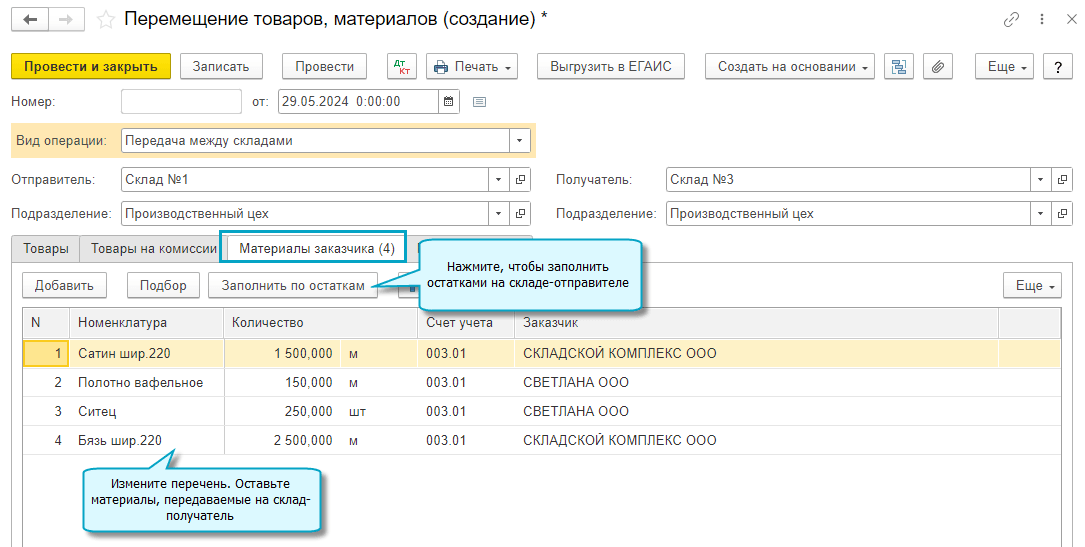Select the Бязь шир.220 table row

(x=125, y=440)
